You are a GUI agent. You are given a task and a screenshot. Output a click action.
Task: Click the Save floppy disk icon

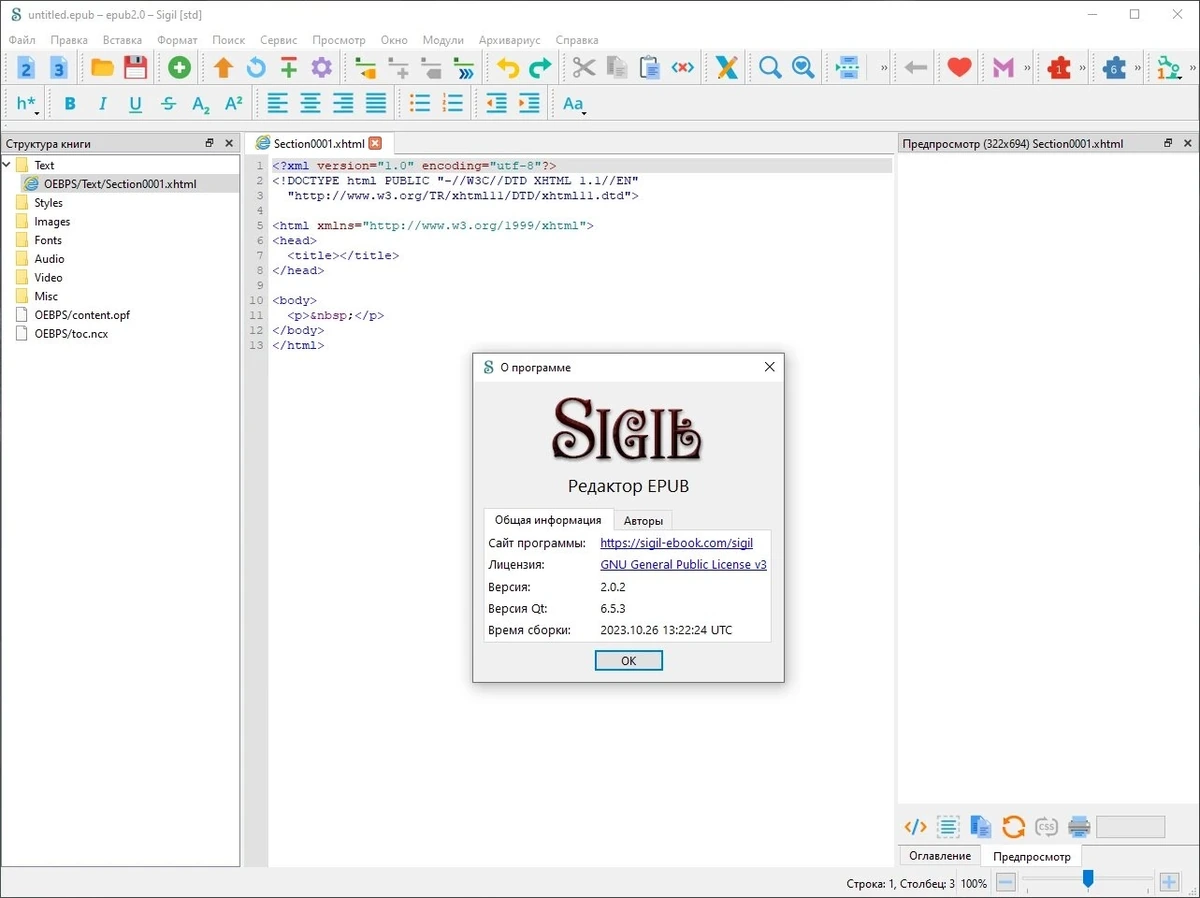[135, 68]
